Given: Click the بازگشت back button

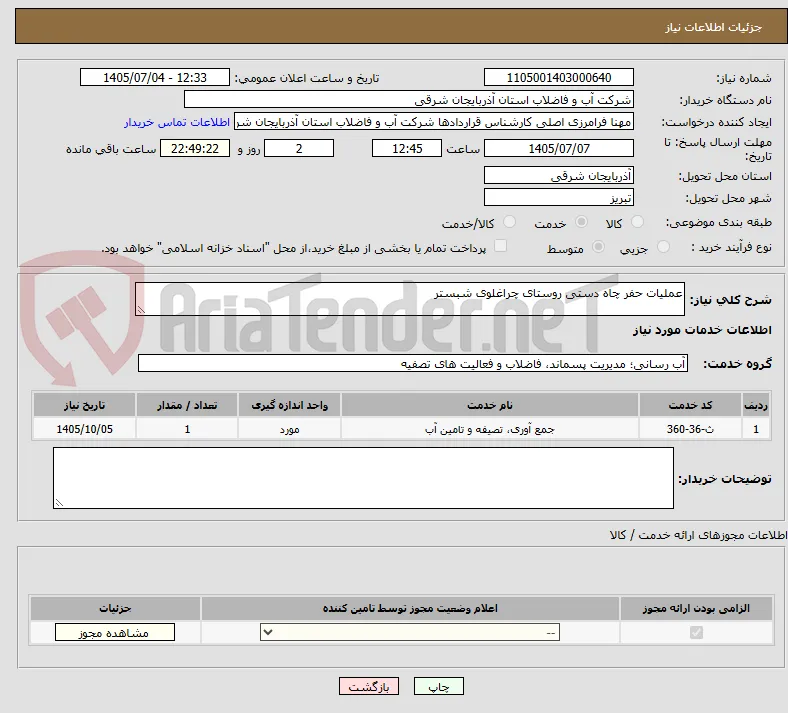Looking at the screenshot, I should [369, 686].
